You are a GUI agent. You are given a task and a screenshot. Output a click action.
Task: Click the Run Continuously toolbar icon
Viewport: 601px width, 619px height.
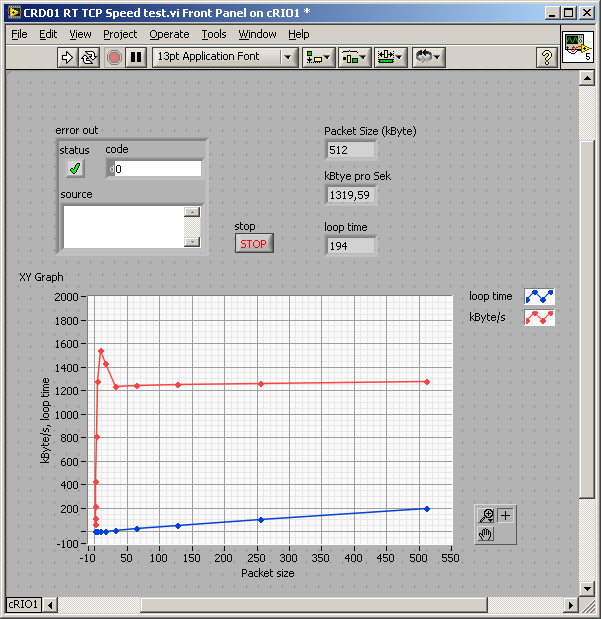pyautogui.click(x=90, y=57)
